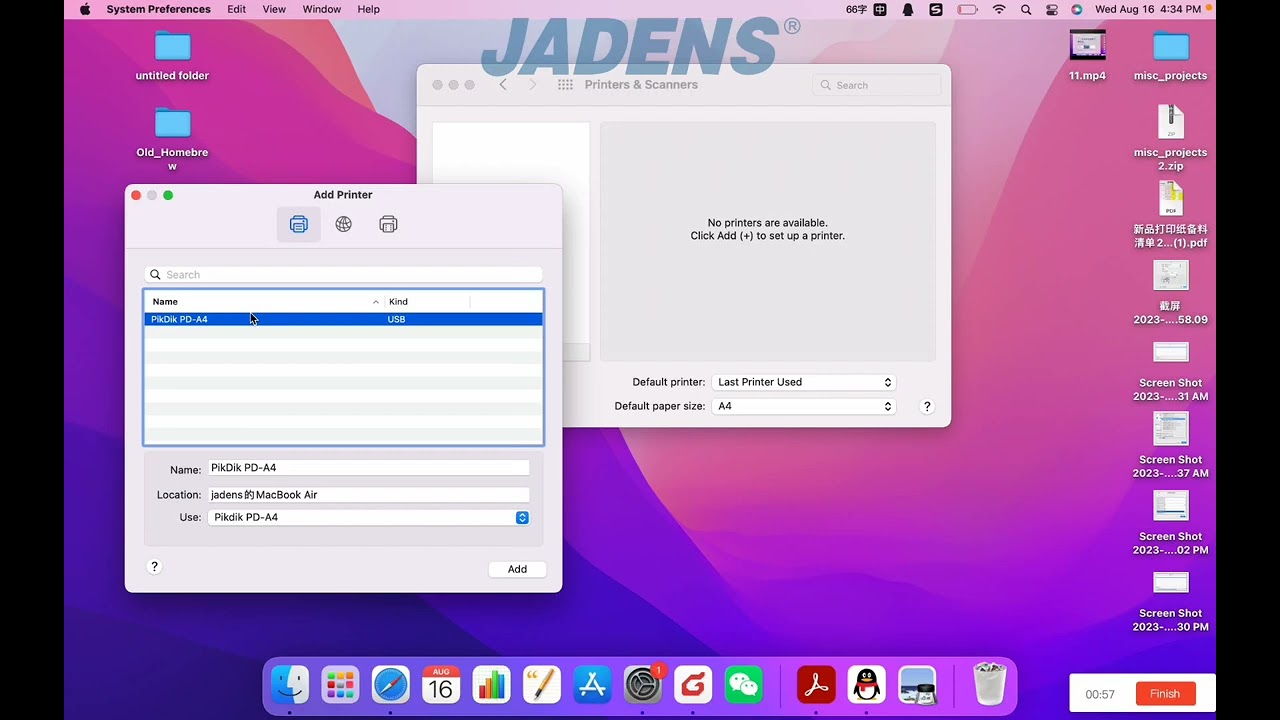This screenshot has height=720, width=1280.
Task: Open the red G app in the Dock
Action: click(x=693, y=685)
